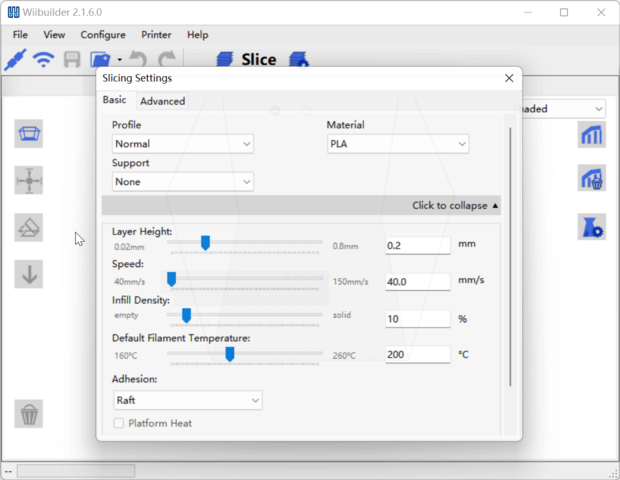This screenshot has height=480, width=620.
Task: Click the trash can delete icon
Action: tap(29, 413)
